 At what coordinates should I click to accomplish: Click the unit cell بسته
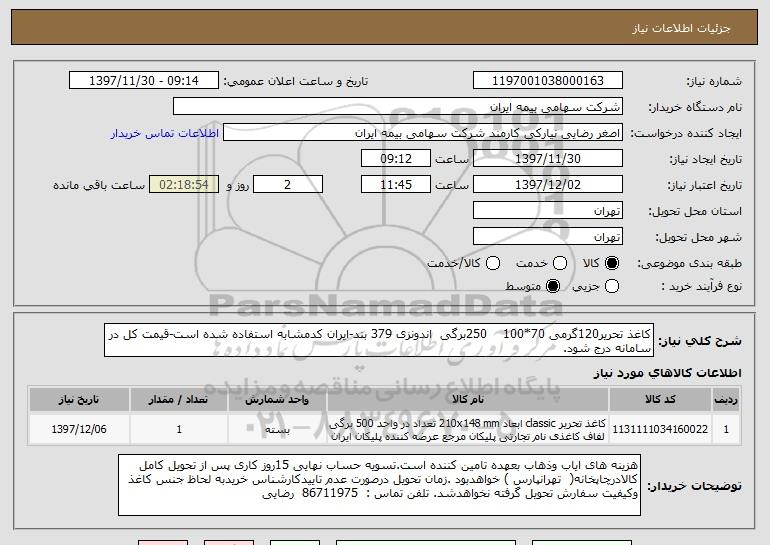tap(277, 429)
